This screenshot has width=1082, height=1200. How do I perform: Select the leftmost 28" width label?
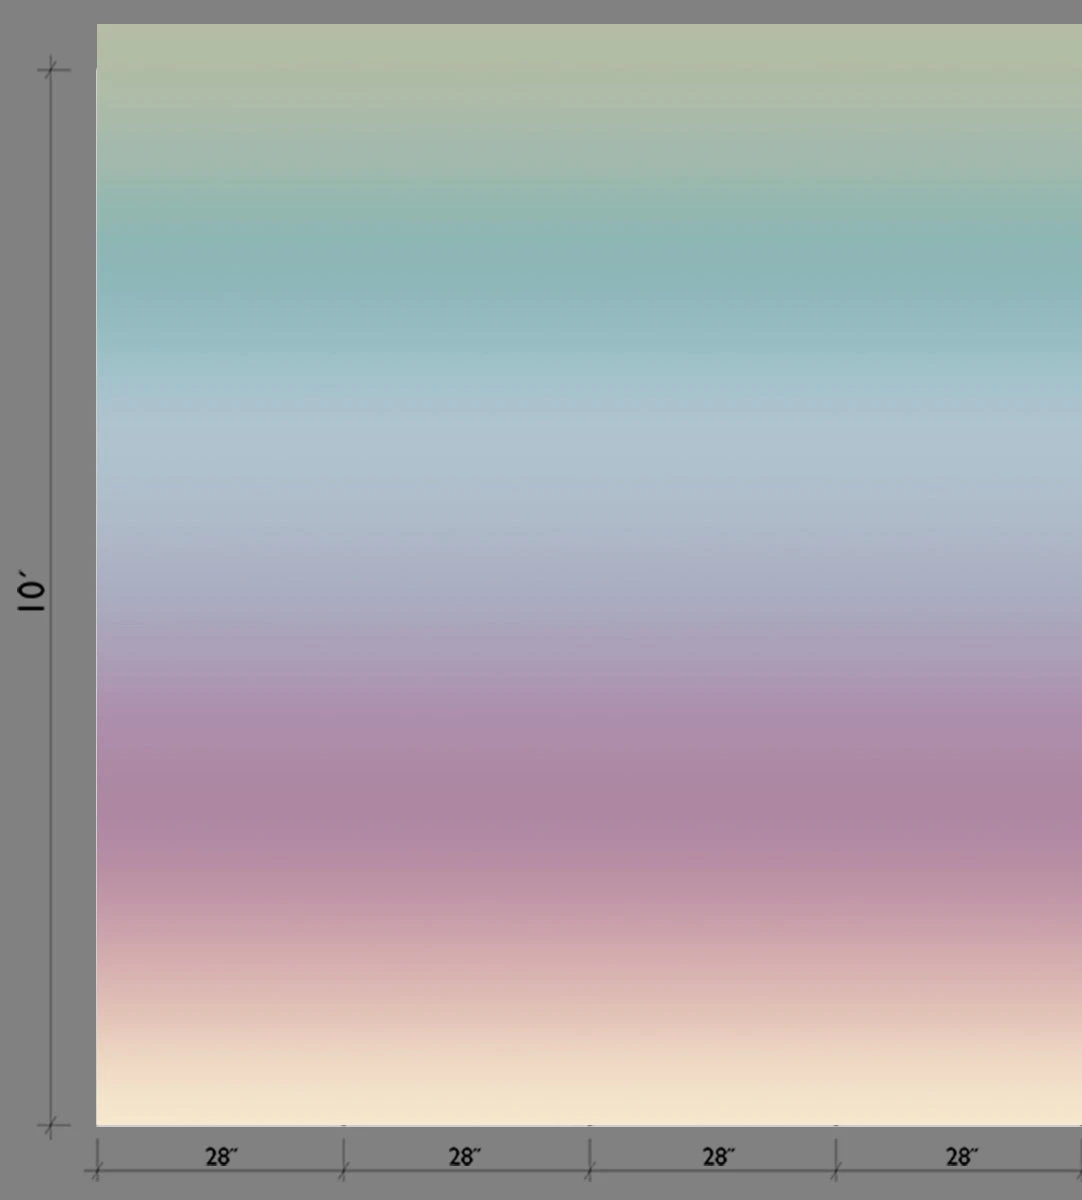(x=222, y=1157)
